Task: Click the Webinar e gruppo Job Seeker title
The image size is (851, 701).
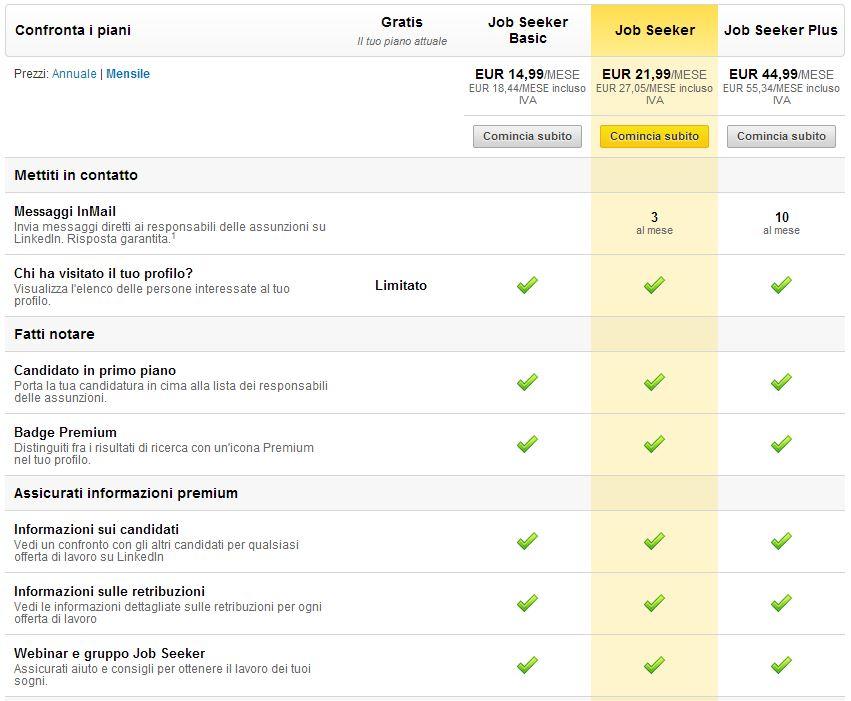Action: tap(110, 653)
